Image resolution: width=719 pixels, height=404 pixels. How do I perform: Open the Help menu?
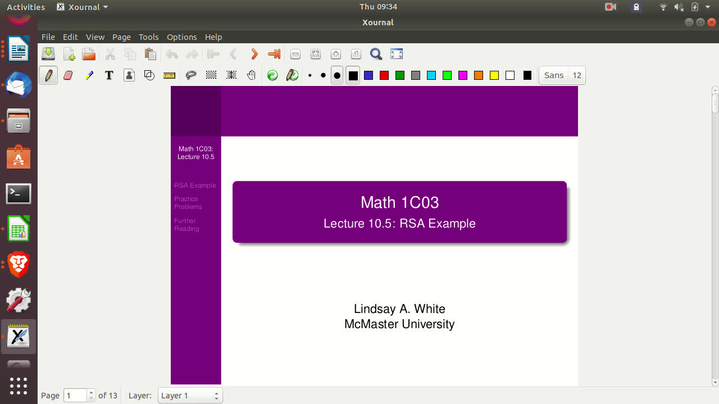[x=213, y=37]
